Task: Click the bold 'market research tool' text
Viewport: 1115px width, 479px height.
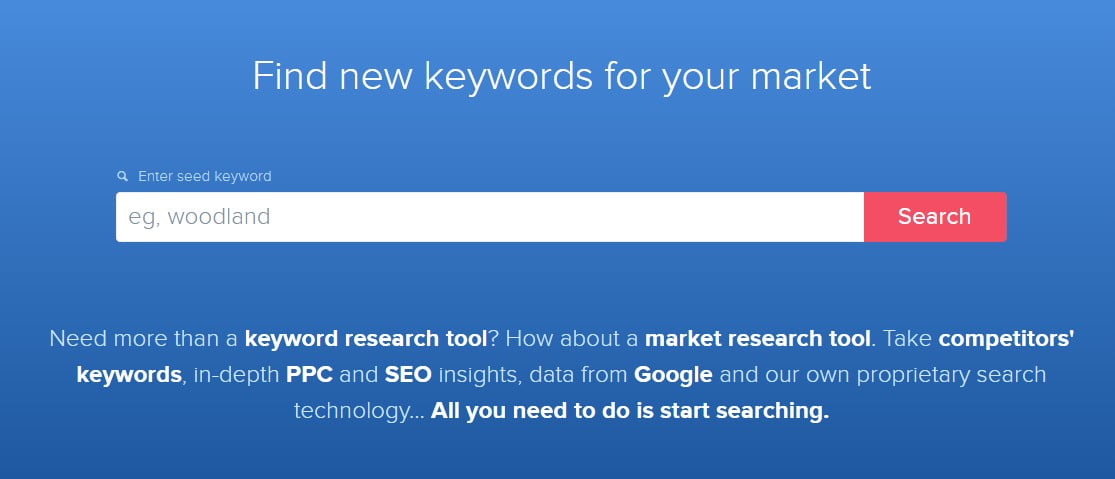Action: pyautogui.click(x=757, y=338)
